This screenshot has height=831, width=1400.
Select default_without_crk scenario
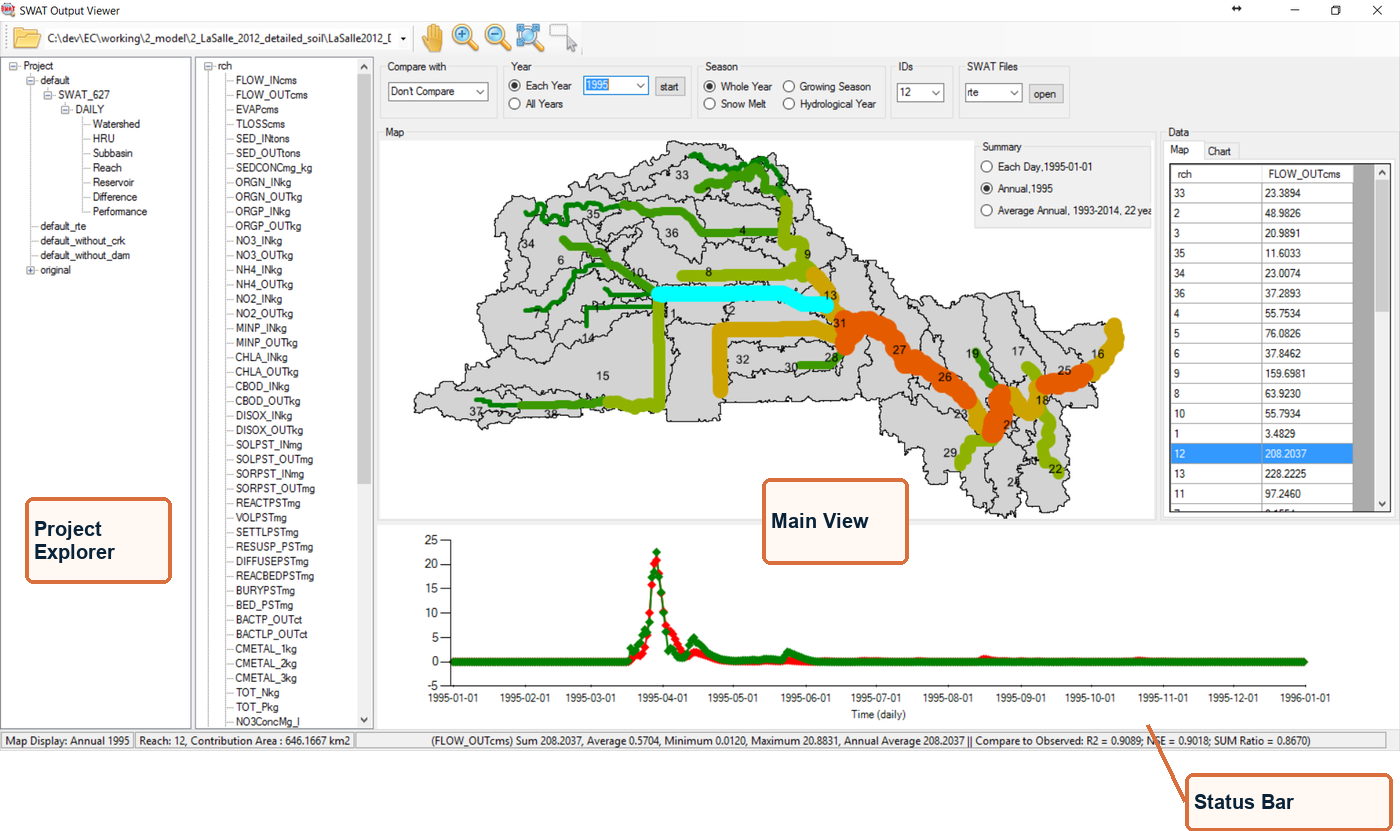pyautogui.click(x=83, y=241)
